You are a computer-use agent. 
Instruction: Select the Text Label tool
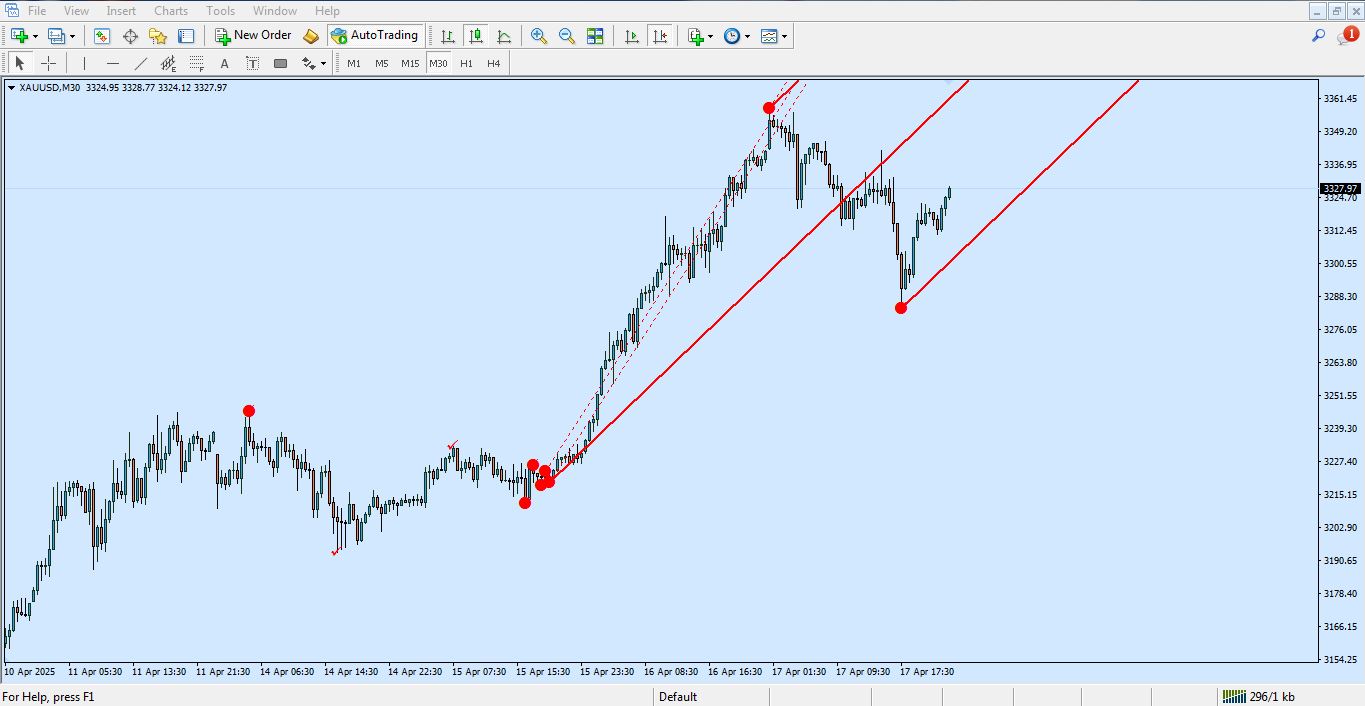[x=253, y=63]
